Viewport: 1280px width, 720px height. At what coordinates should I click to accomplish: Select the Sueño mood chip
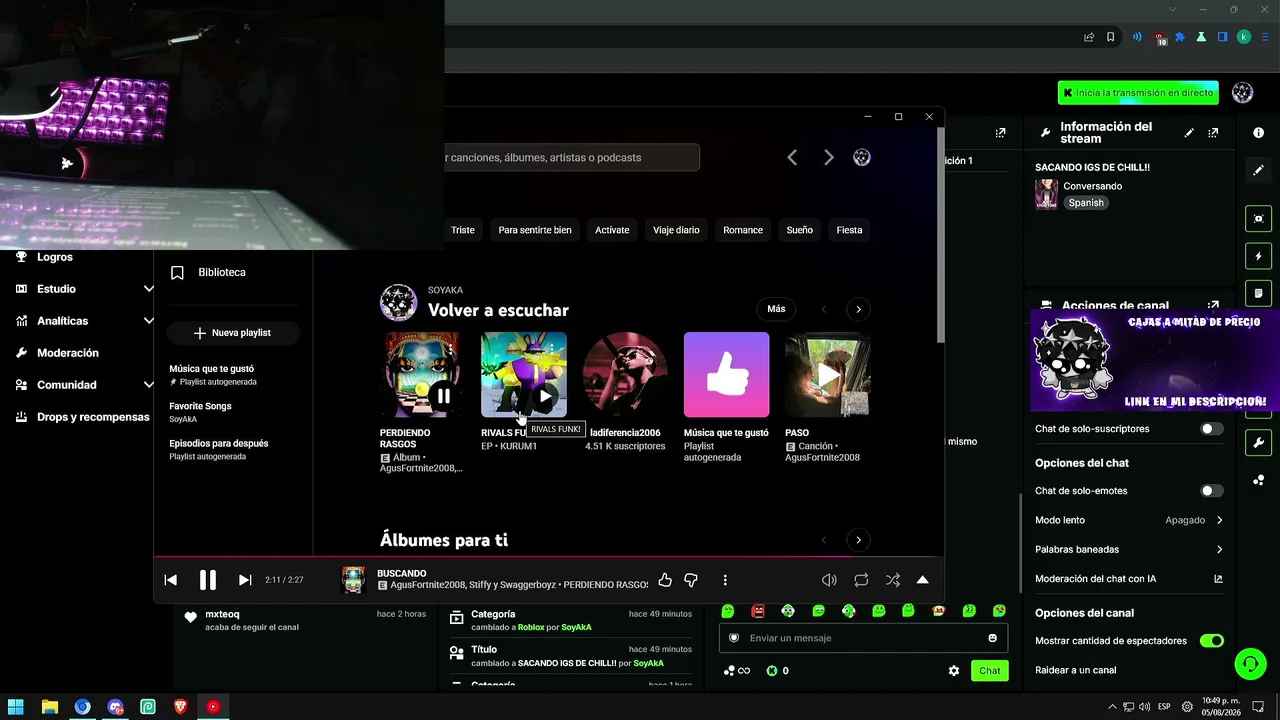point(799,230)
